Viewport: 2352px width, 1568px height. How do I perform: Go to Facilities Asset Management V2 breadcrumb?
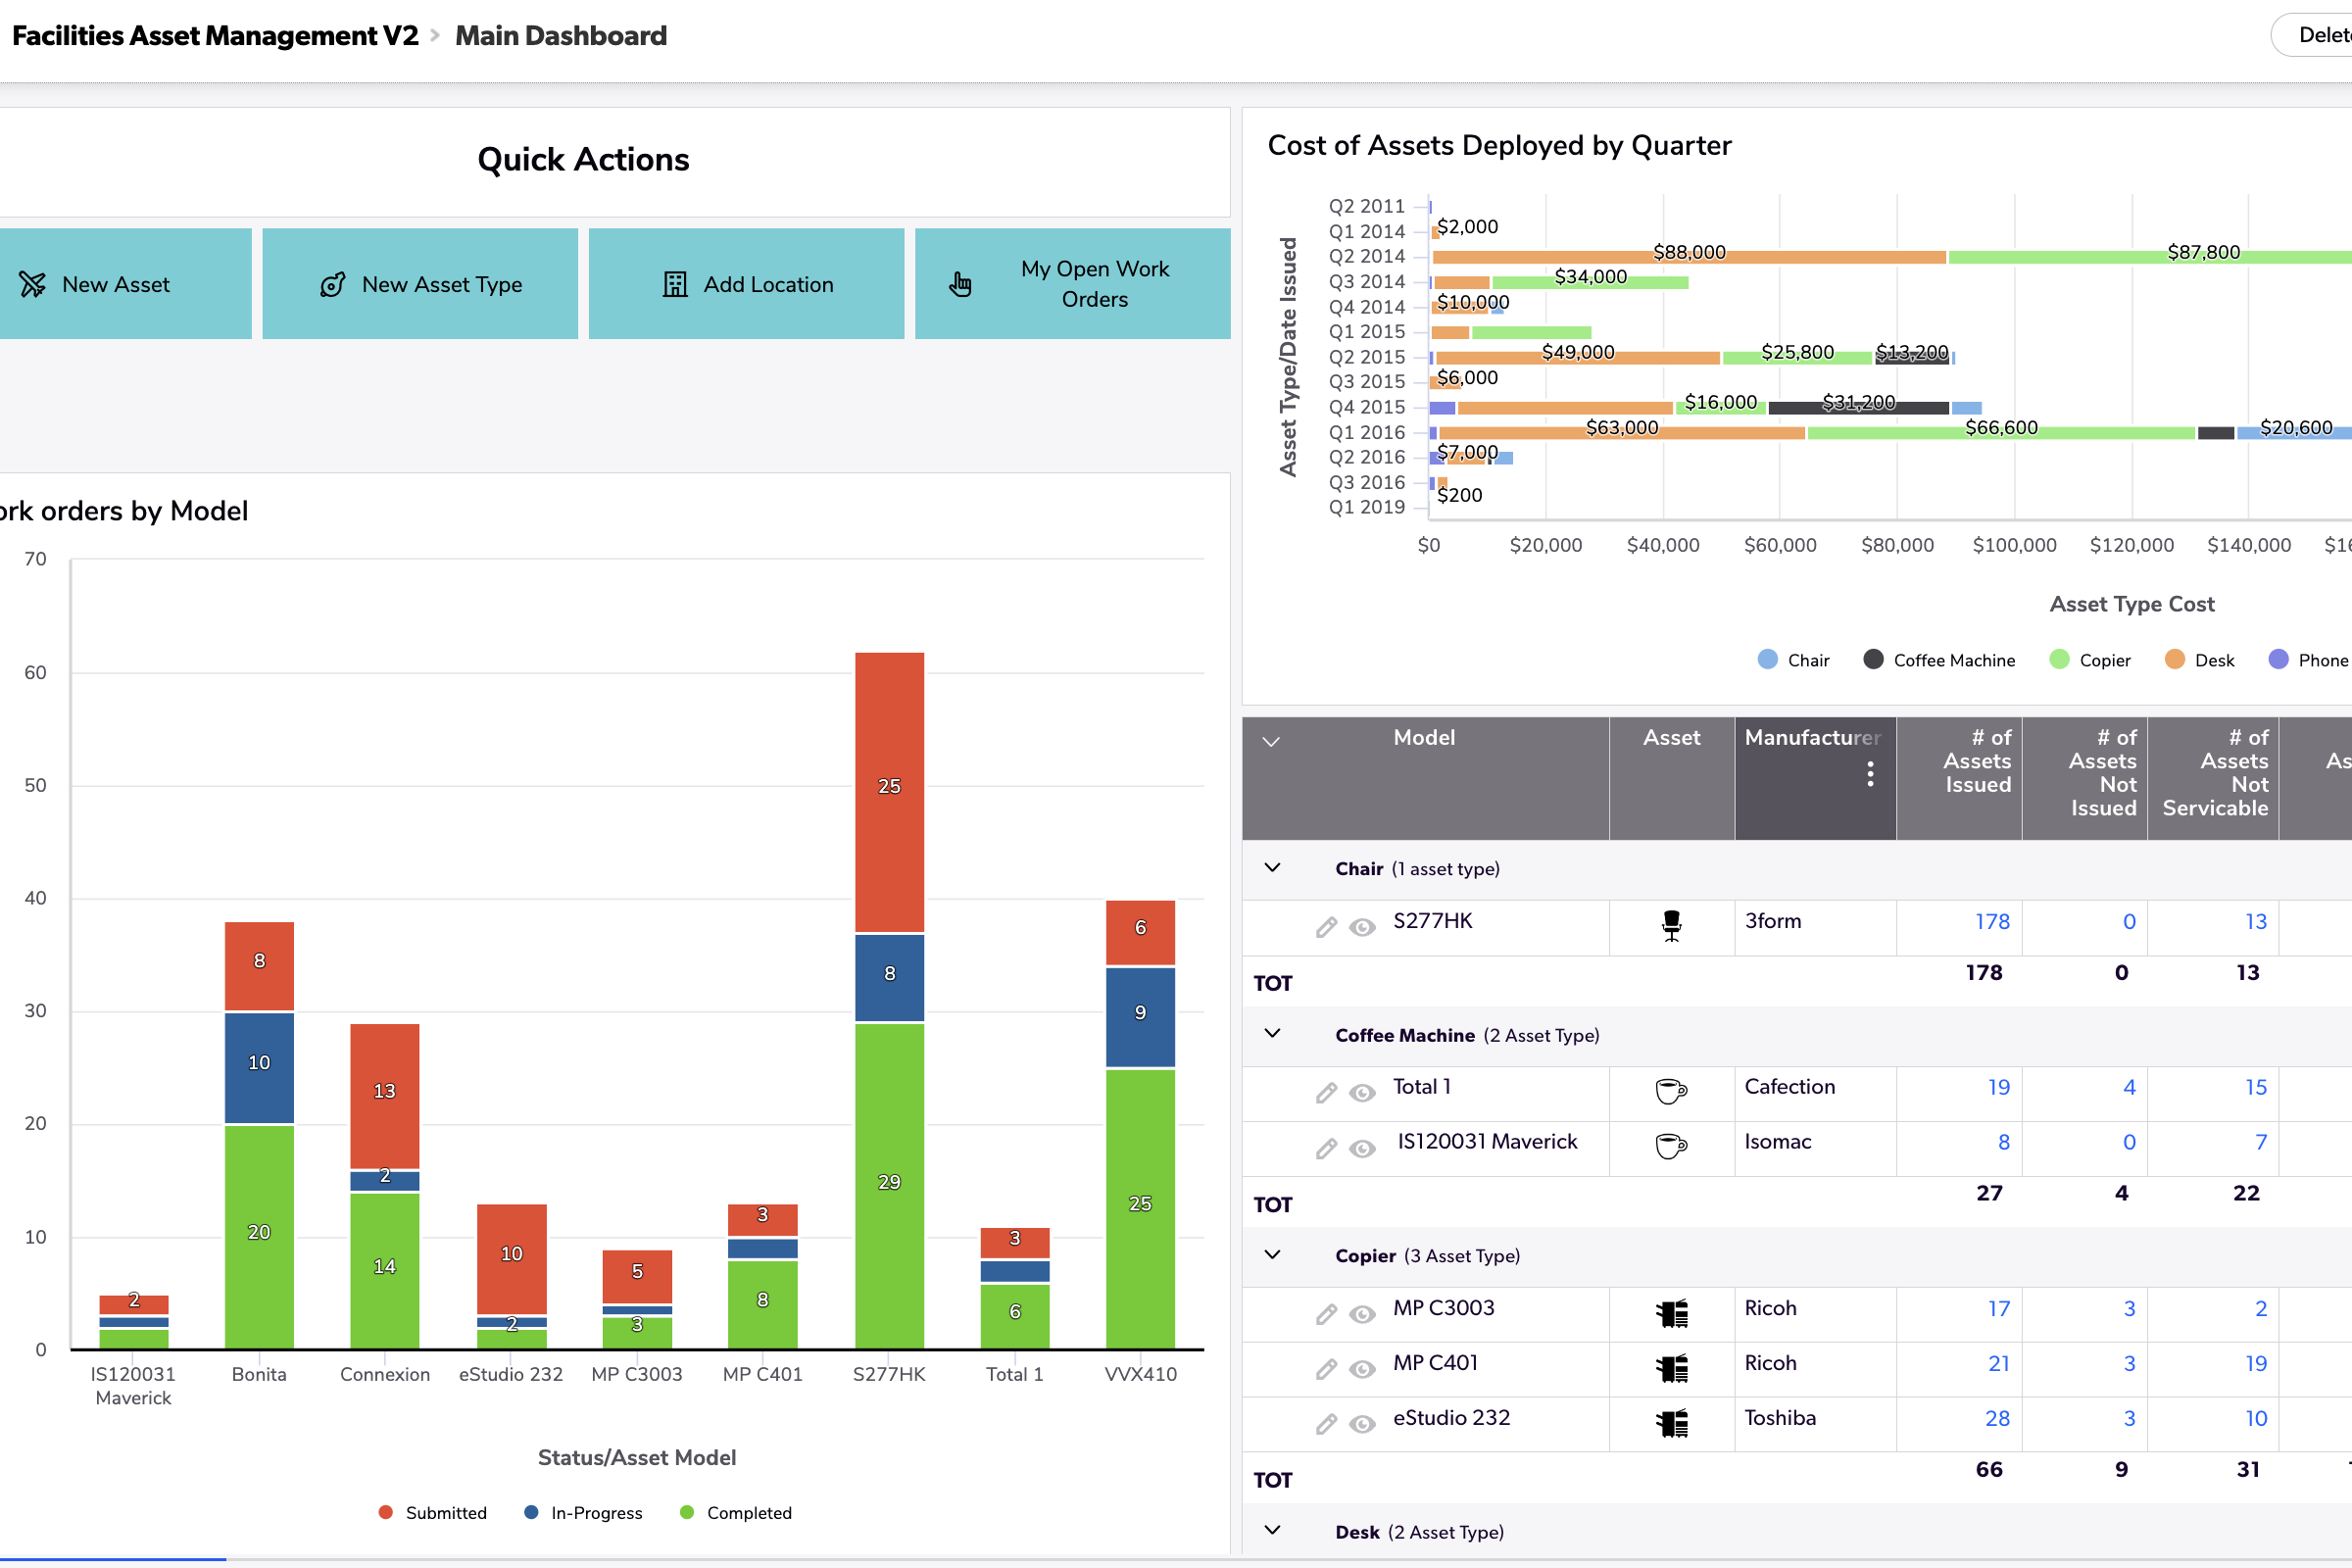point(215,36)
